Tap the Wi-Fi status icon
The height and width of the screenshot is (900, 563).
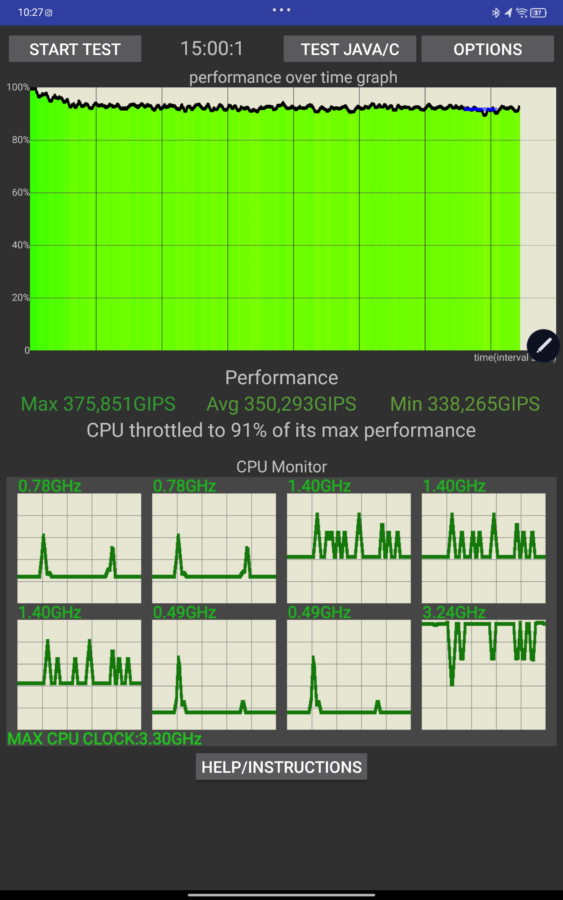click(x=522, y=13)
